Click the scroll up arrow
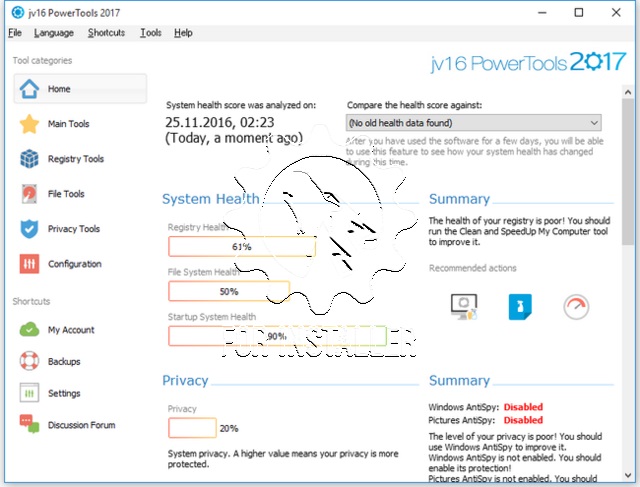This screenshot has height=487, width=640. pos(628,92)
